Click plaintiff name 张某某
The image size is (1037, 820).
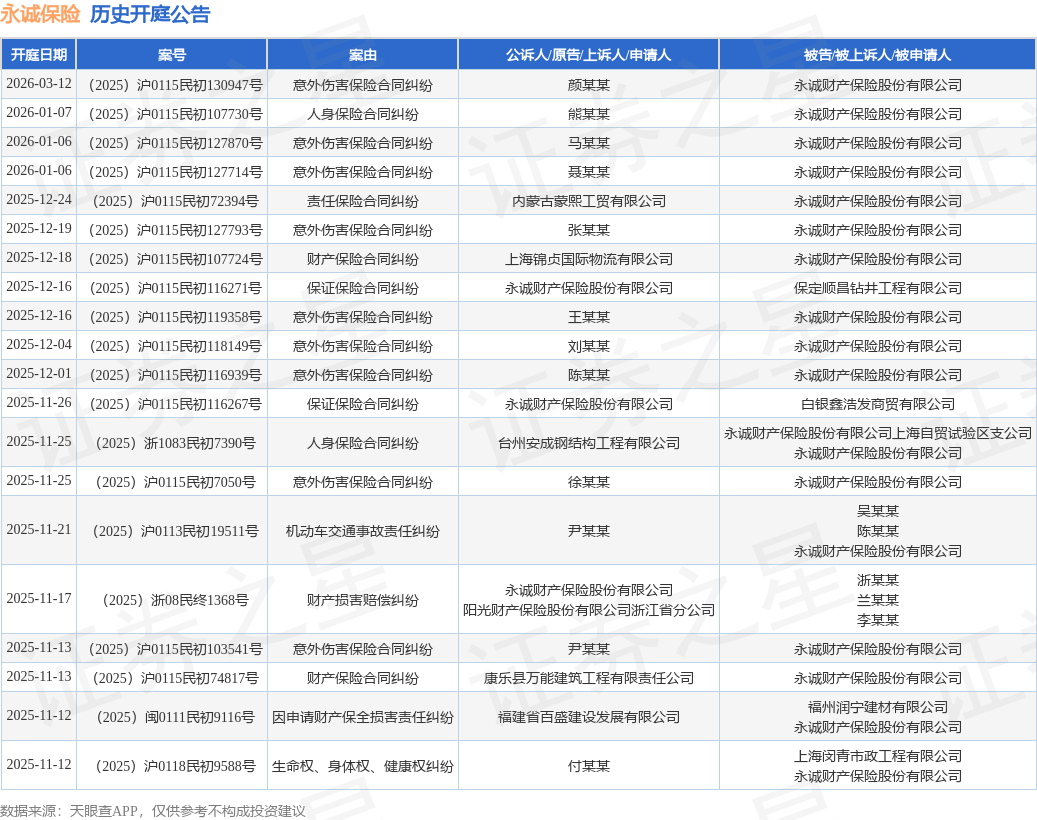point(589,231)
